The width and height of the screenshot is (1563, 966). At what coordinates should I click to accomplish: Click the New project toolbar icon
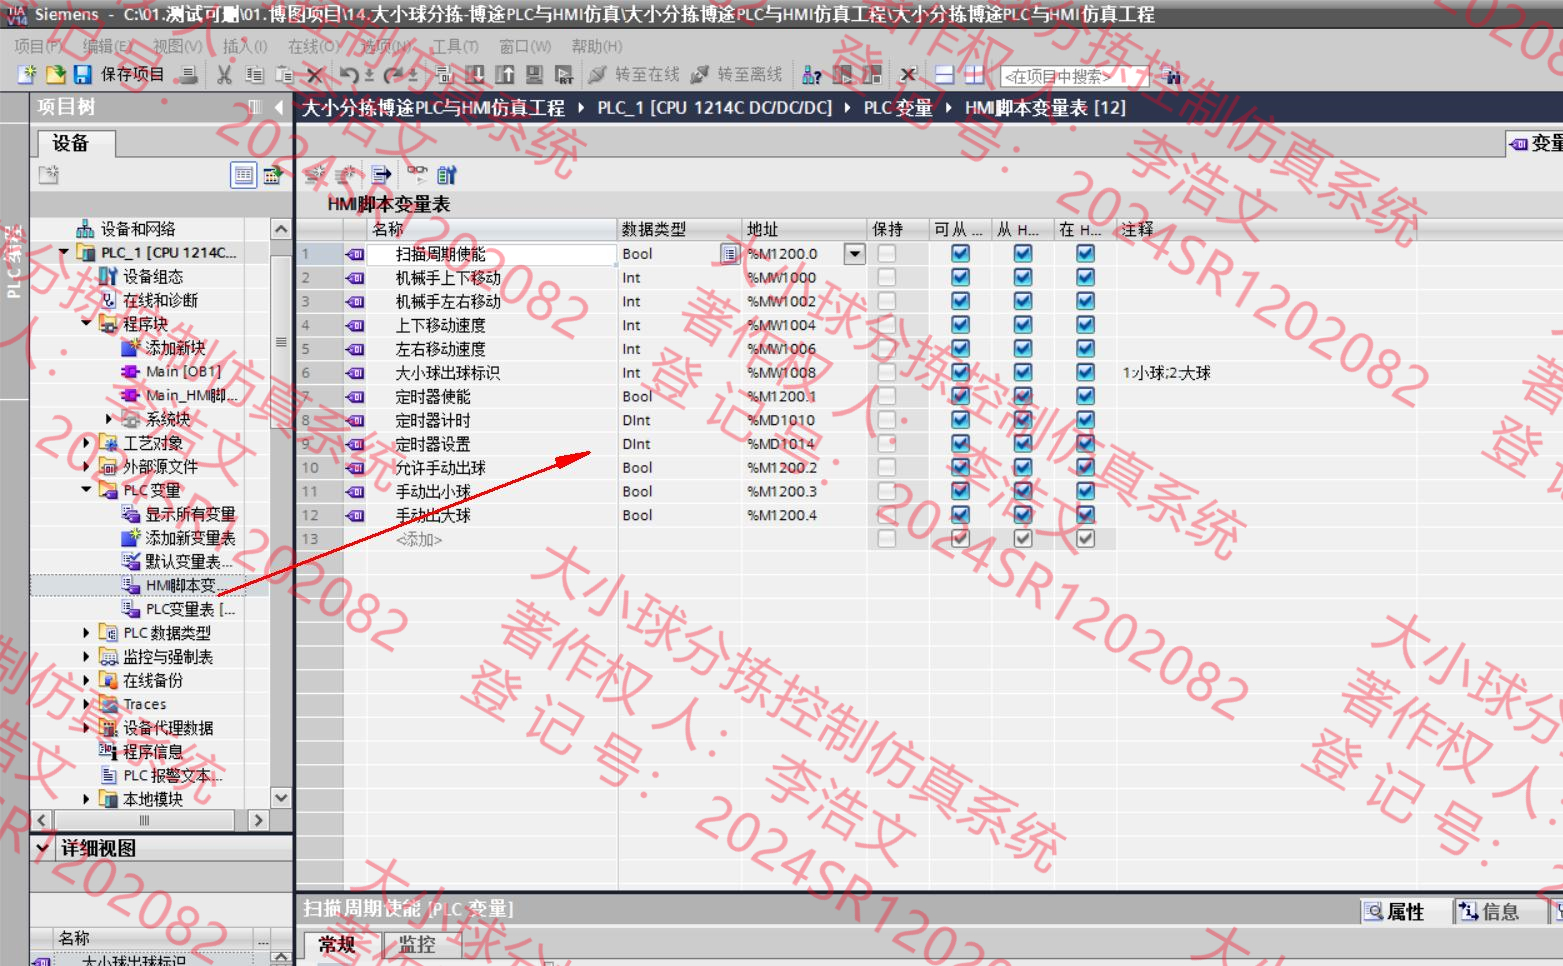tap(27, 75)
